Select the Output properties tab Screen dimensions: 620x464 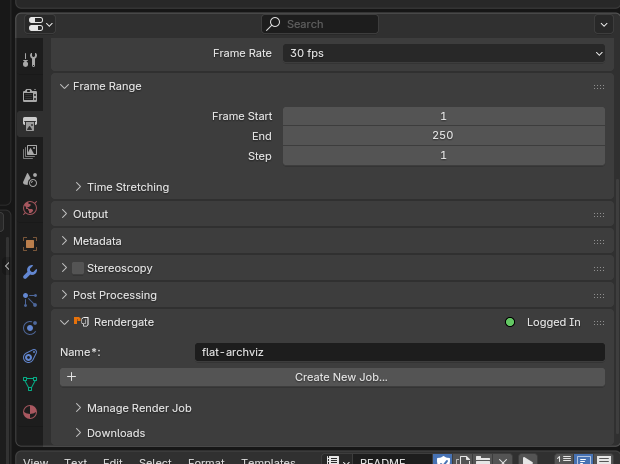[x=30, y=124]
